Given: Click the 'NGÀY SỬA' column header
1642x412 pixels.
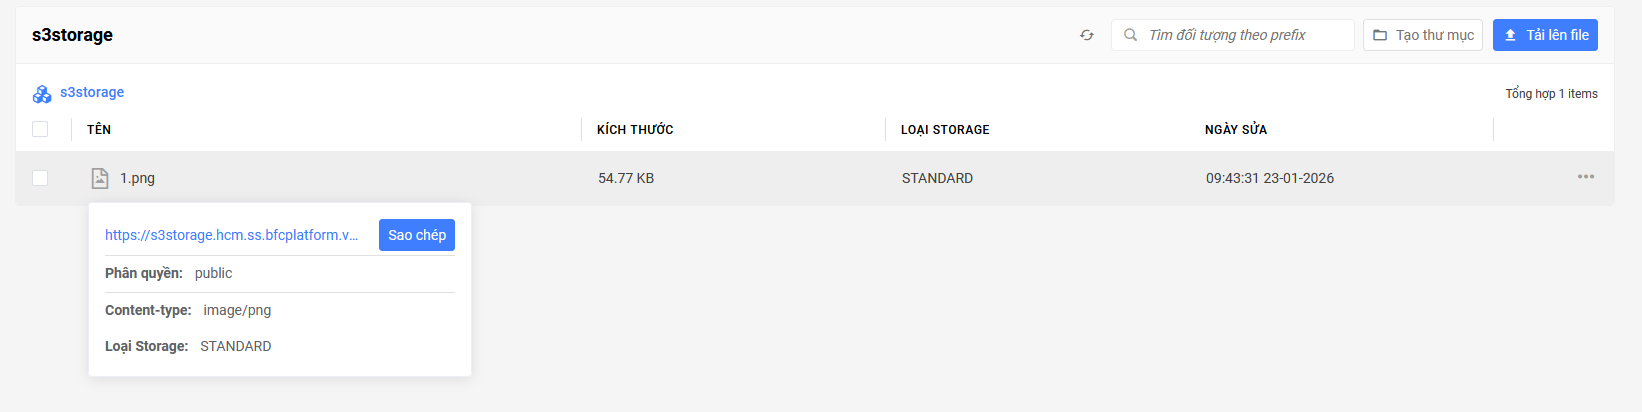Looking at the screenshot, I should tap(1236, 129).
